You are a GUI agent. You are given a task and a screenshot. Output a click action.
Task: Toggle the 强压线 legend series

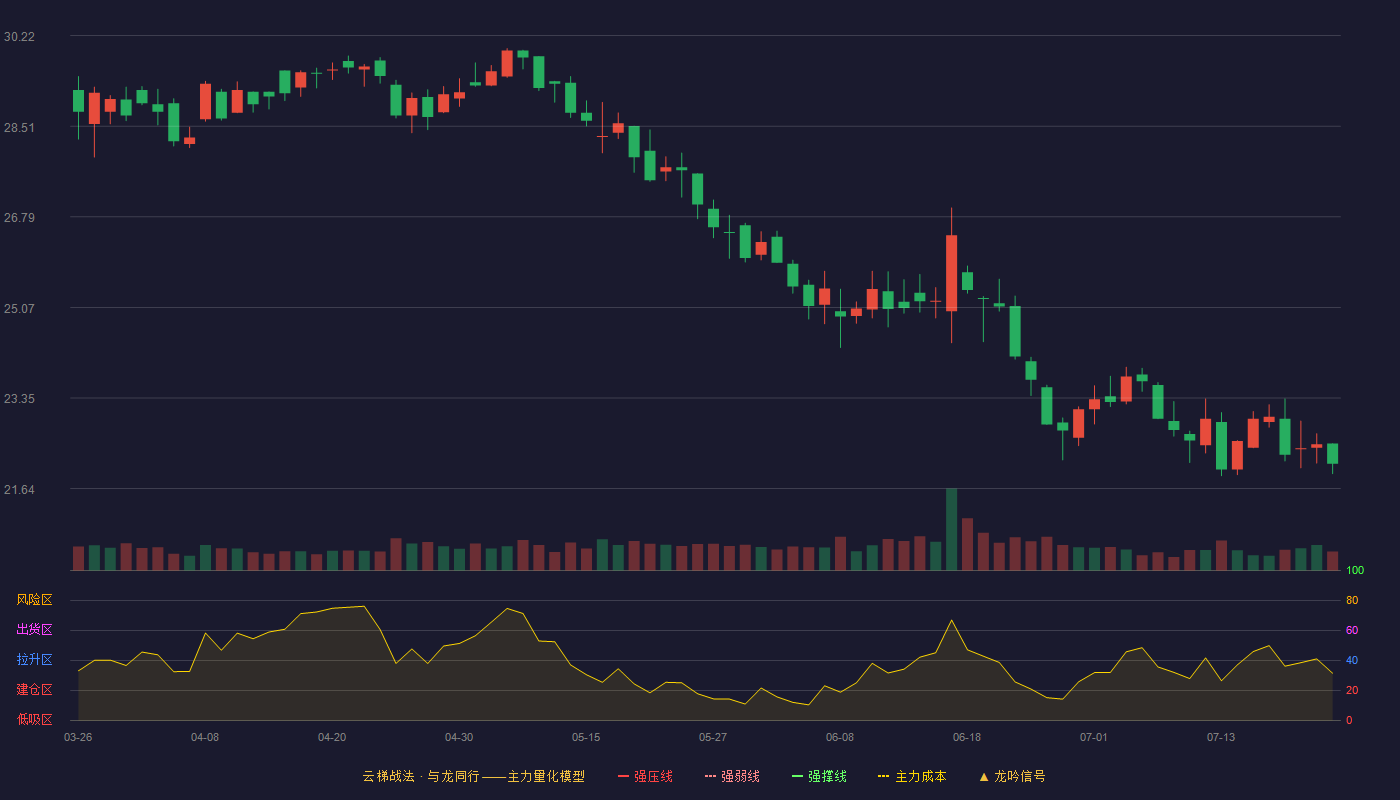coord(645,776)
